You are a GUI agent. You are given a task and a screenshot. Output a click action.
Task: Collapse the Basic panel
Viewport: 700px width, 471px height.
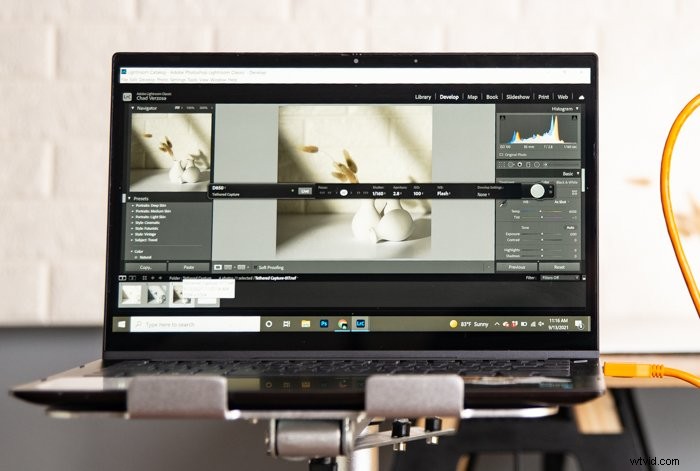(578, 174)
